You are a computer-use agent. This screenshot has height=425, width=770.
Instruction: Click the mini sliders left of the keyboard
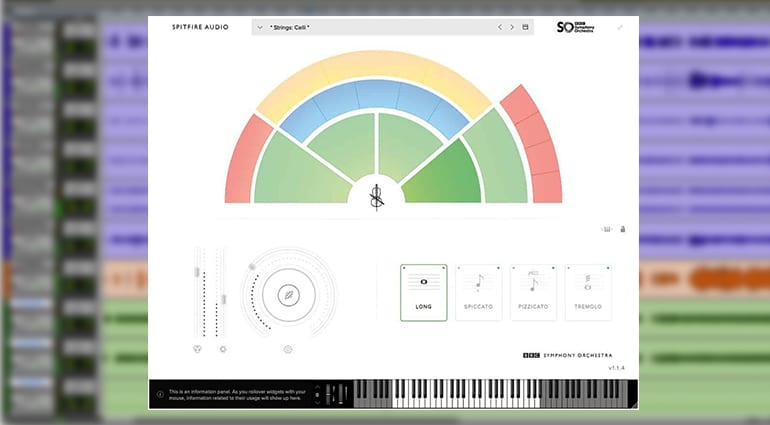click(337, 394)
